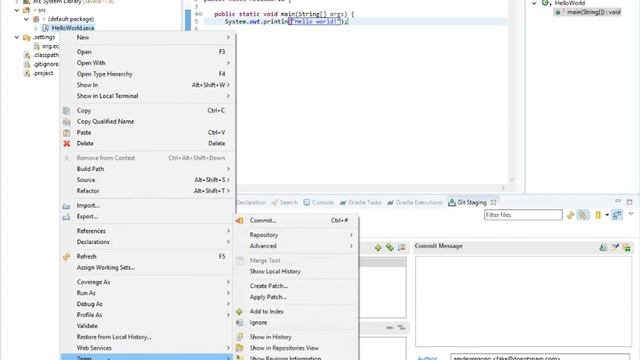Collapse the src folder

click(17, 10)
